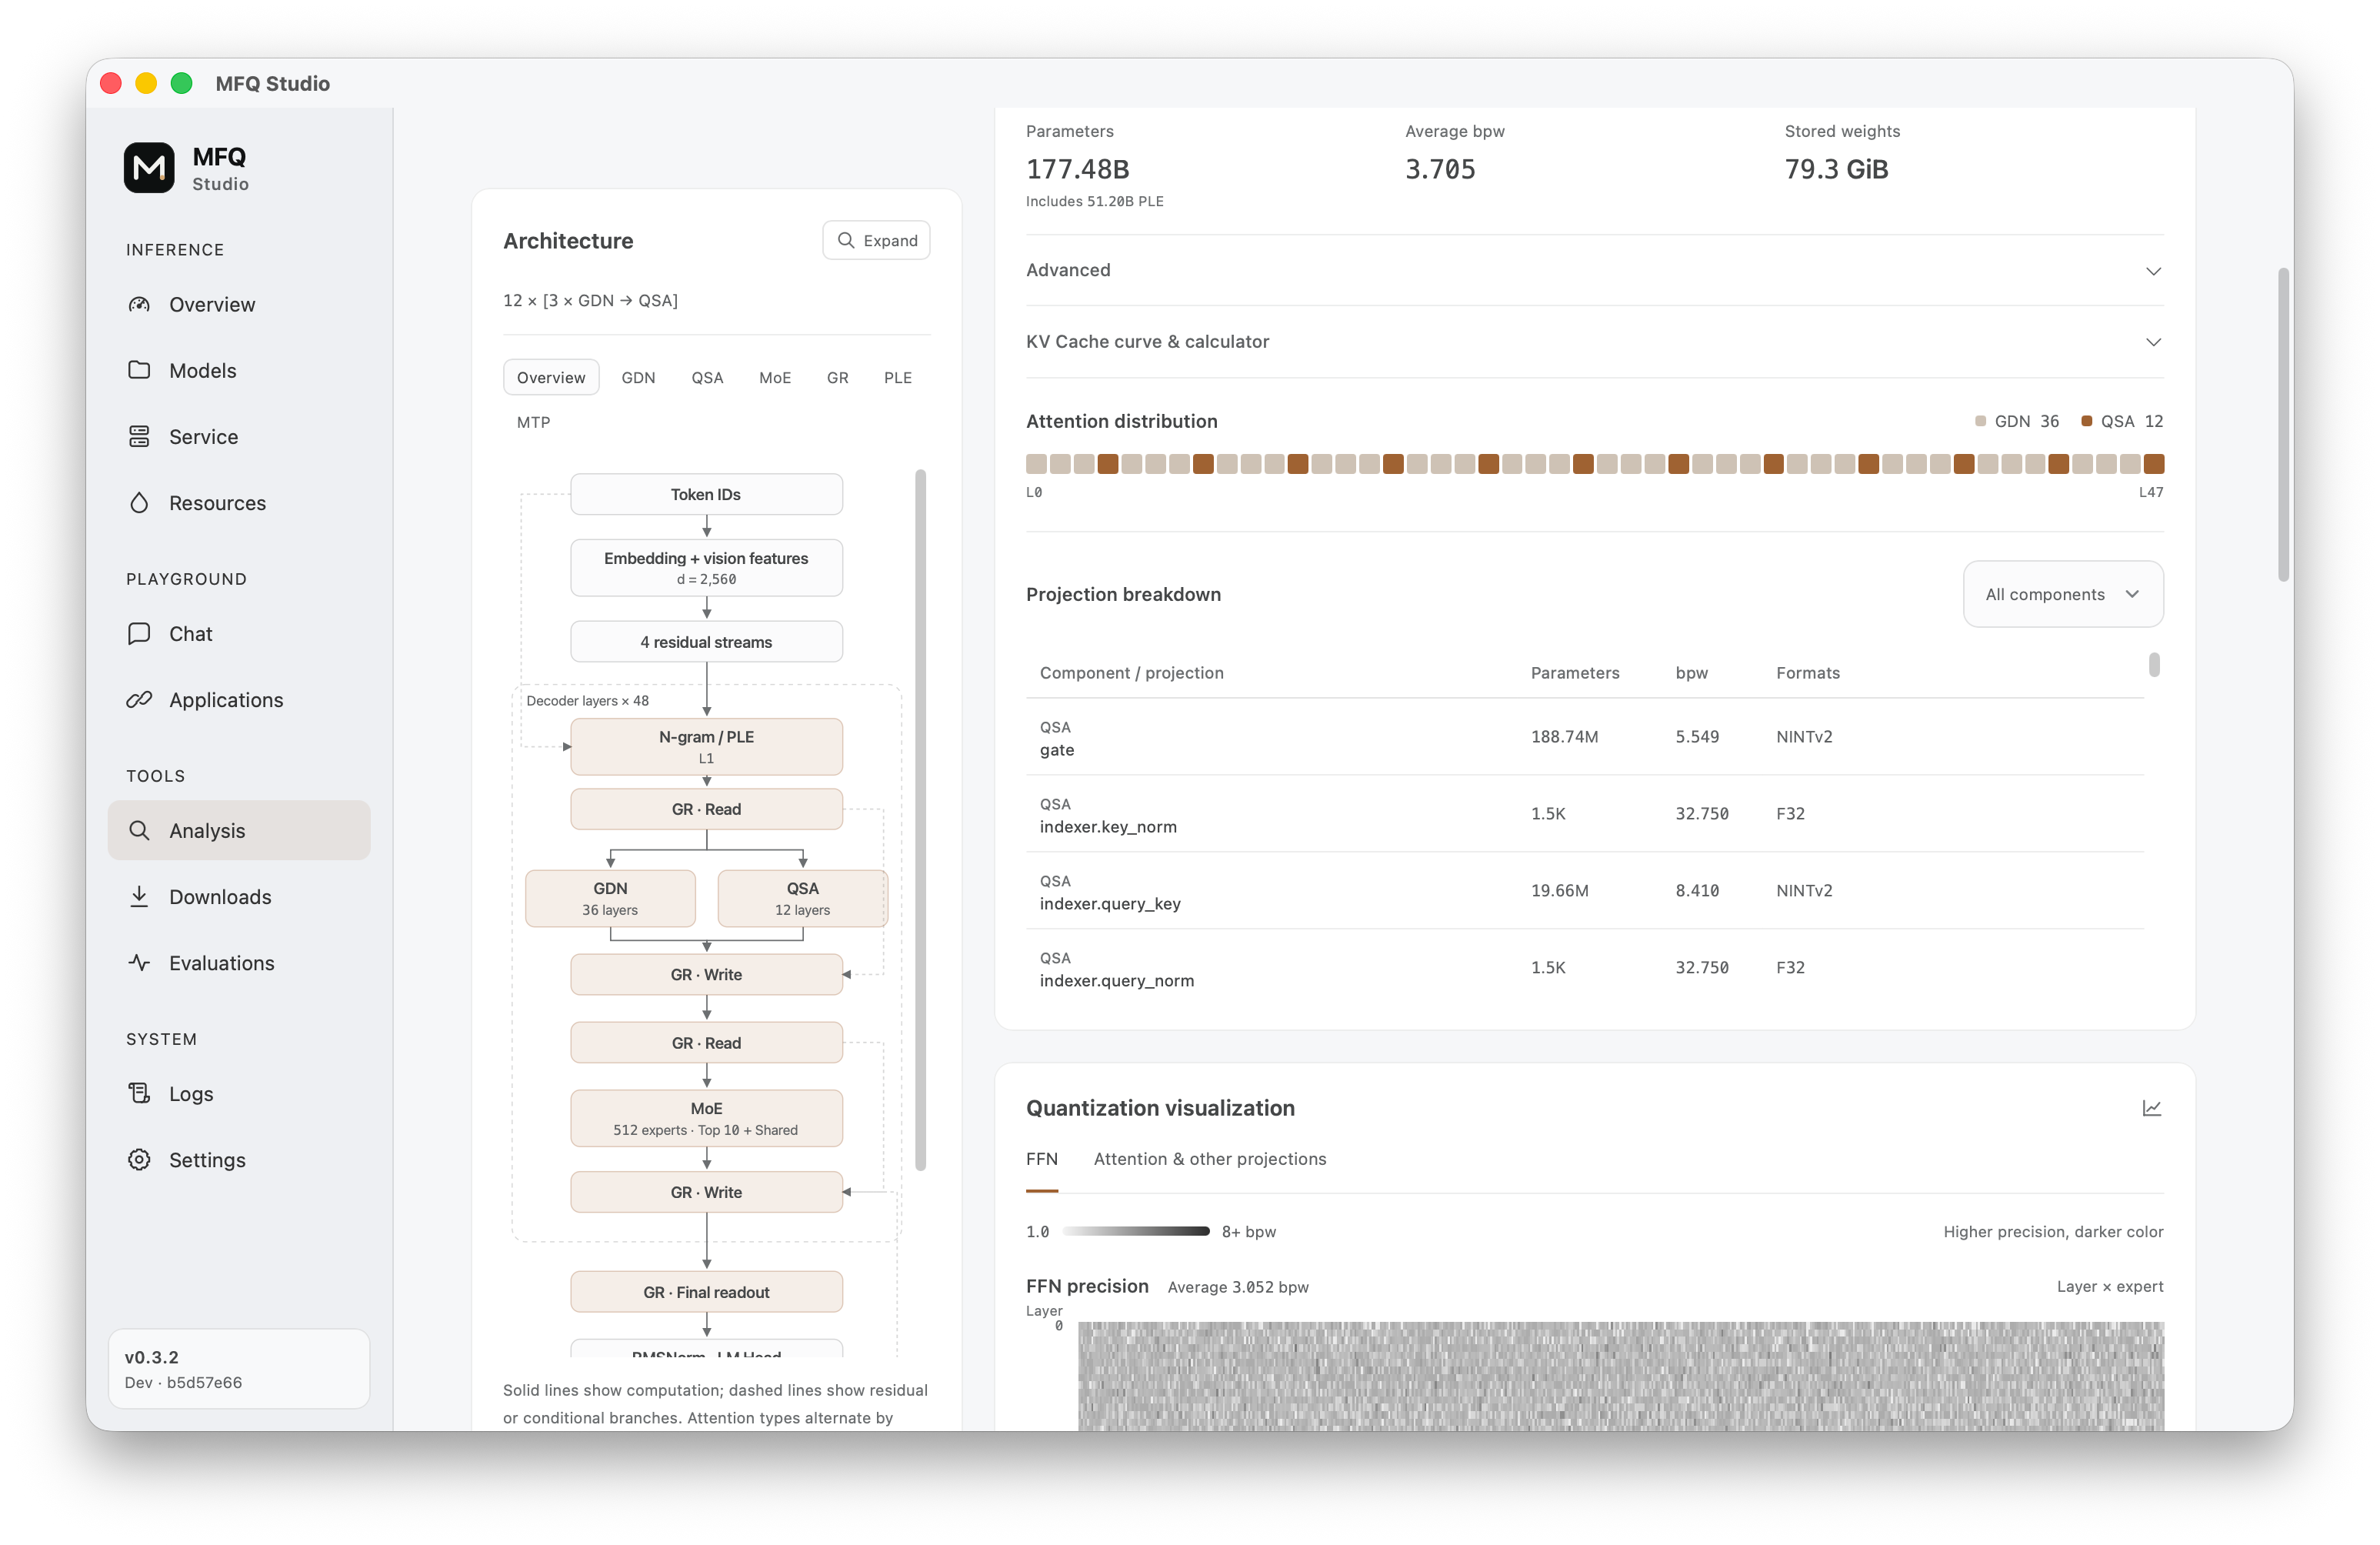
Task: Expand the Advanced section
Action: pyautogui.click(x=1594, y=270)
